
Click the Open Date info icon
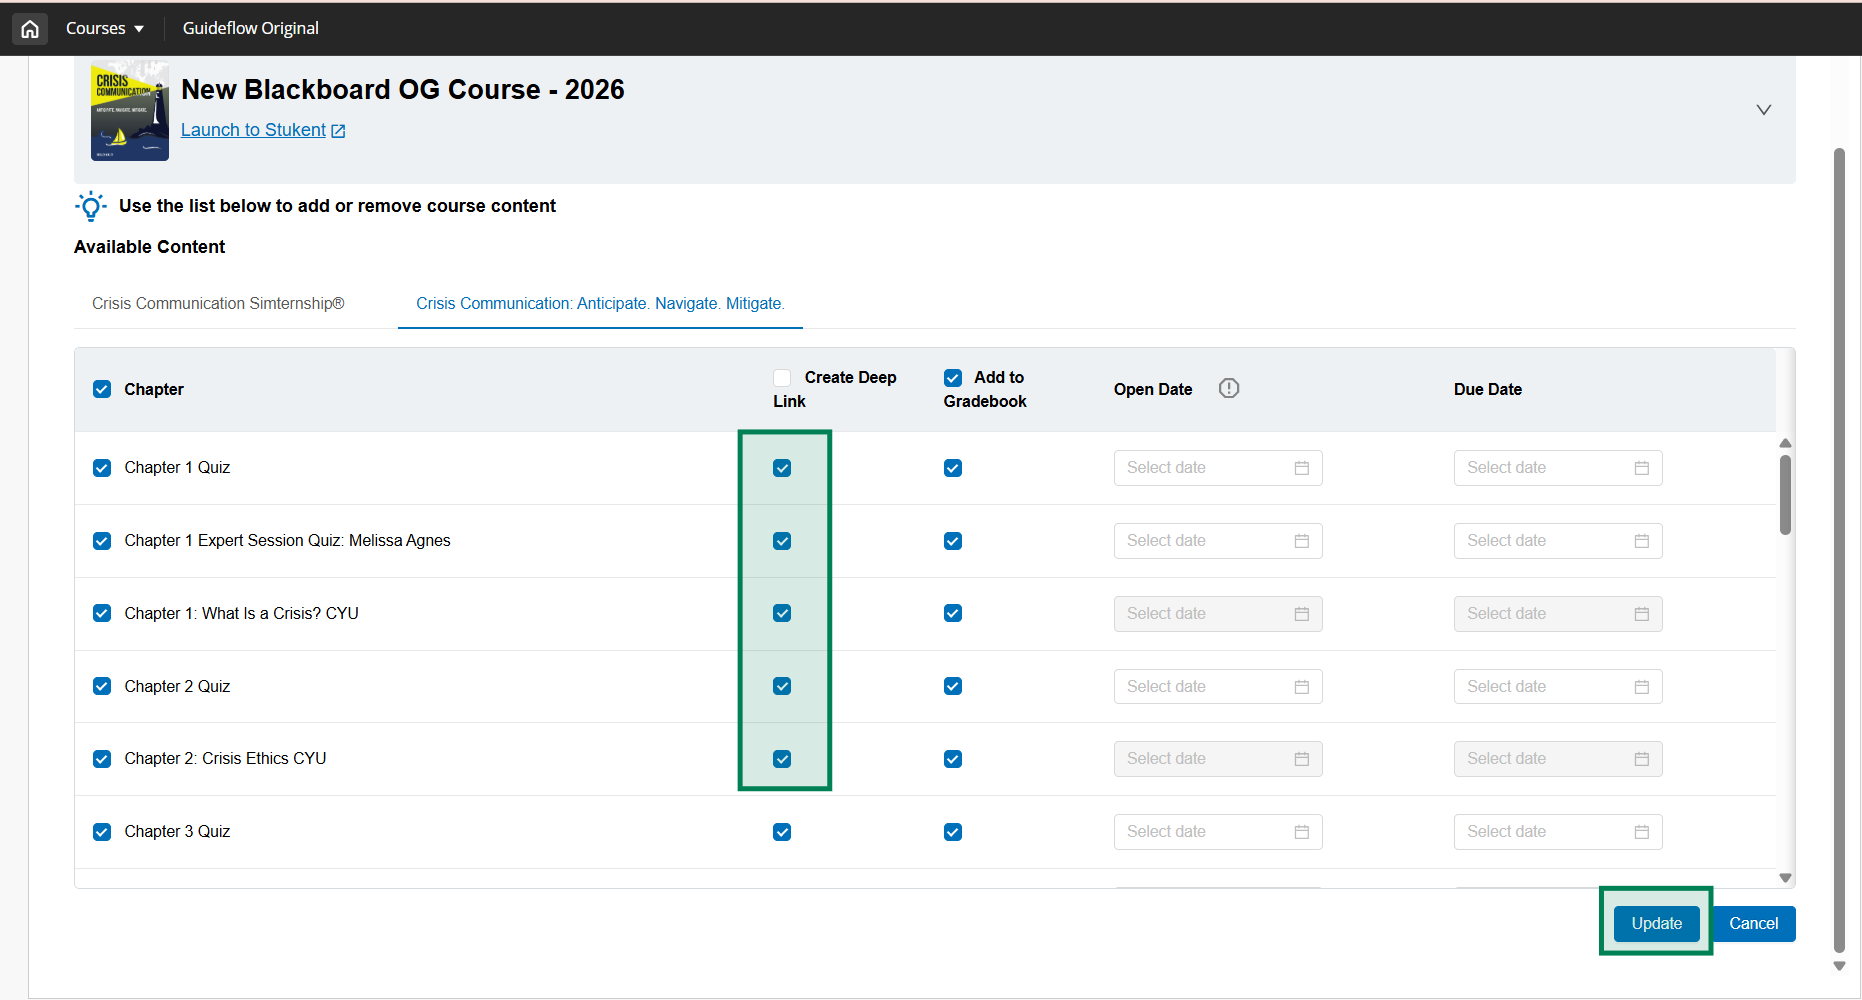(1228, 389)
